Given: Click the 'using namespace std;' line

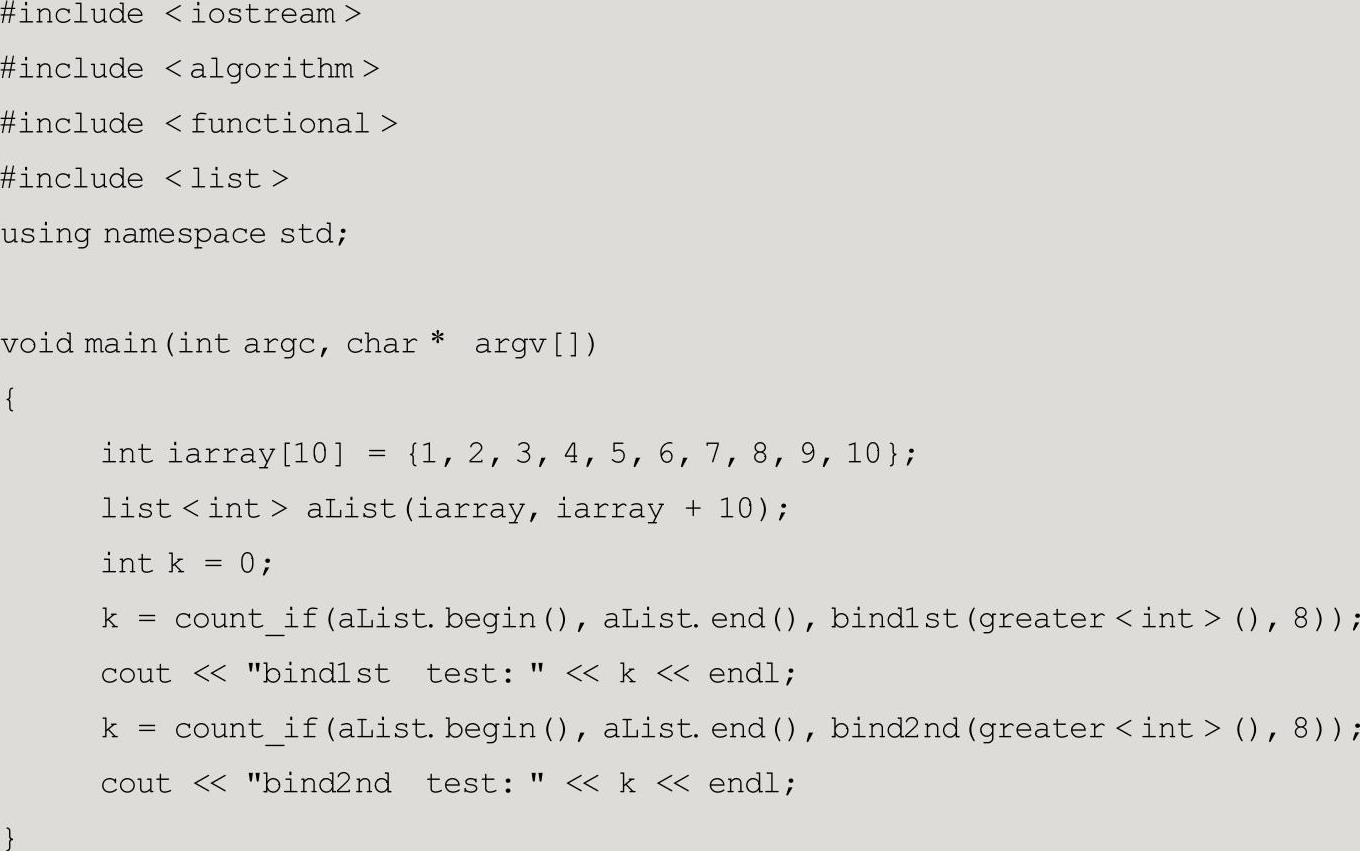Looking at the screenshot, I should (174, 234).
